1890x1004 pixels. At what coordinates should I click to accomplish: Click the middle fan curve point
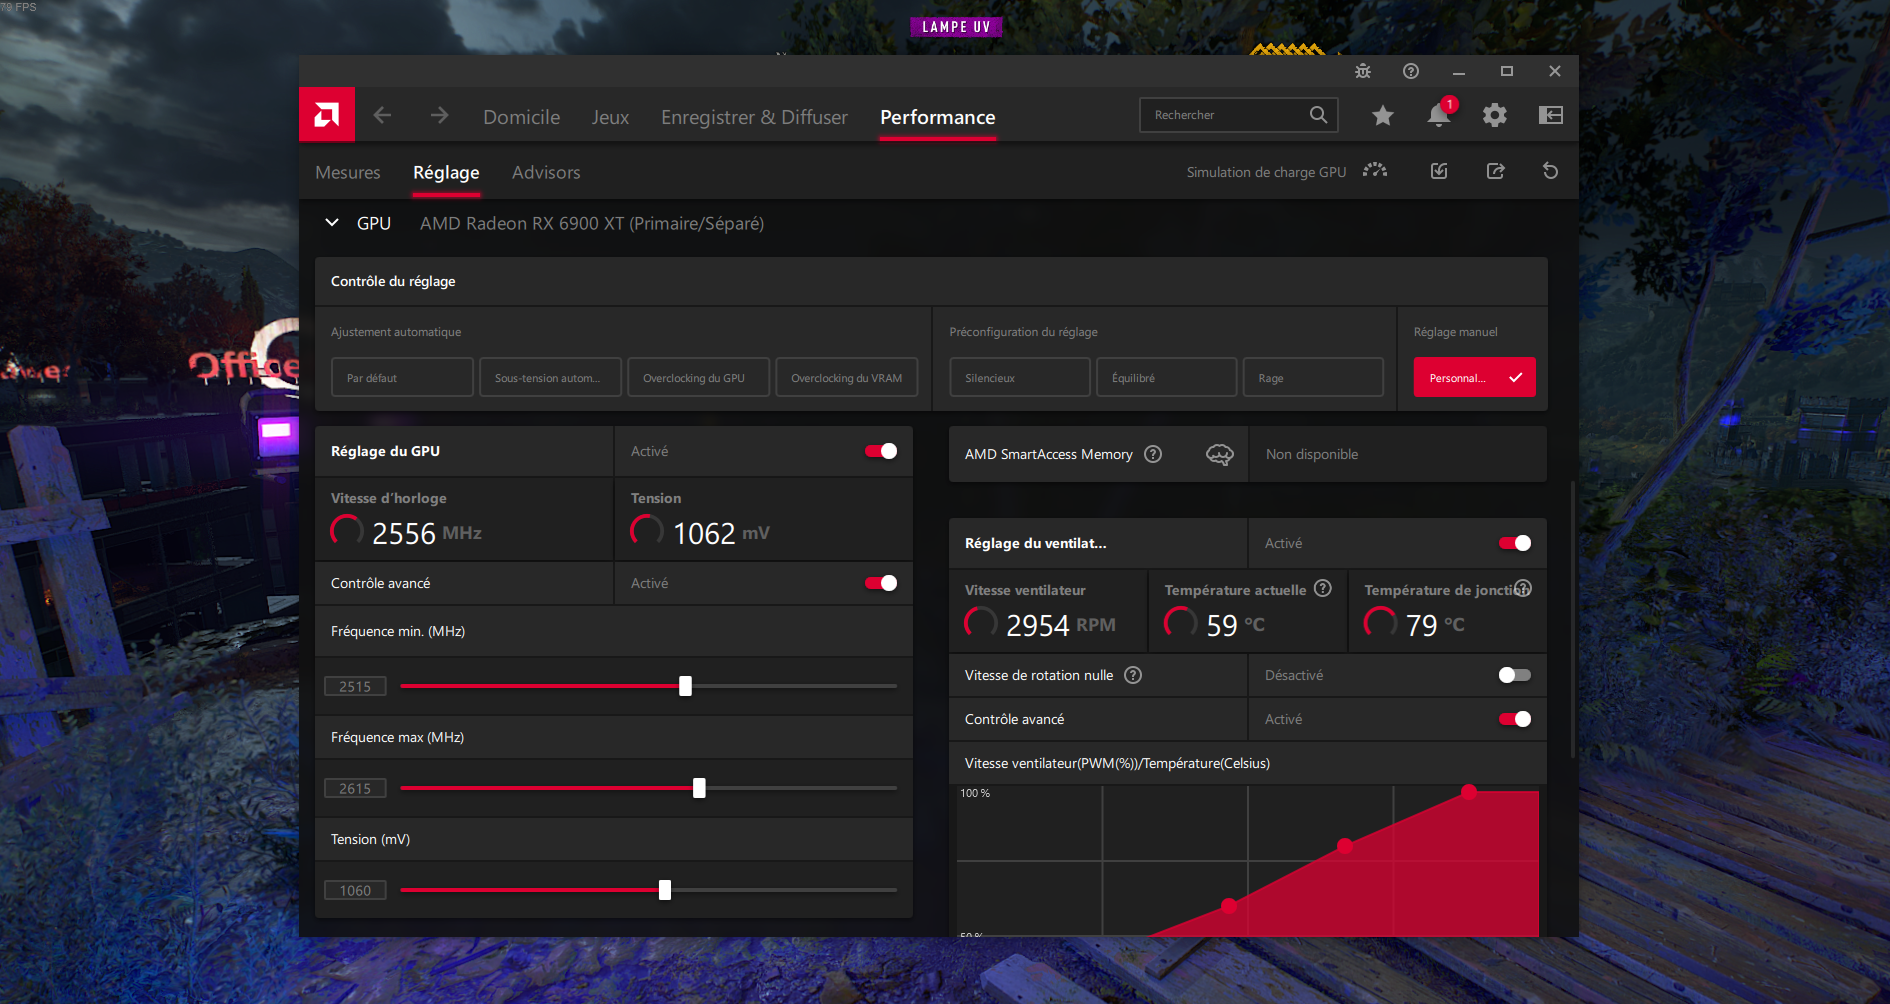(1345, 846)
